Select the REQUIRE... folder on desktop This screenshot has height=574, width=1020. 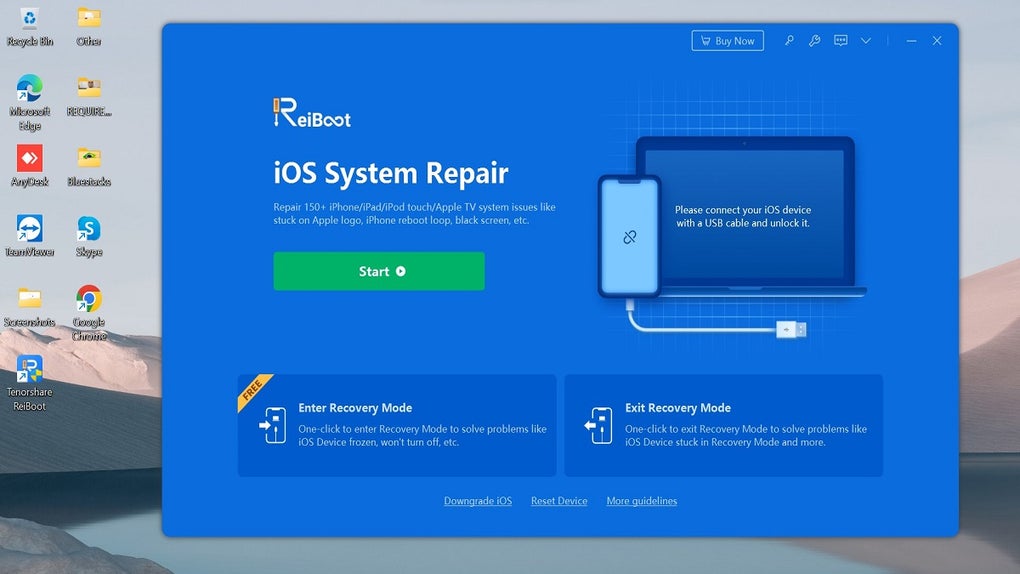coord(88,96)
